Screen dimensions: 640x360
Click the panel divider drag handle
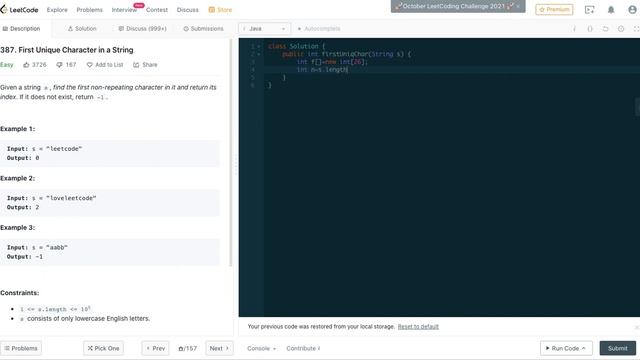236,165
